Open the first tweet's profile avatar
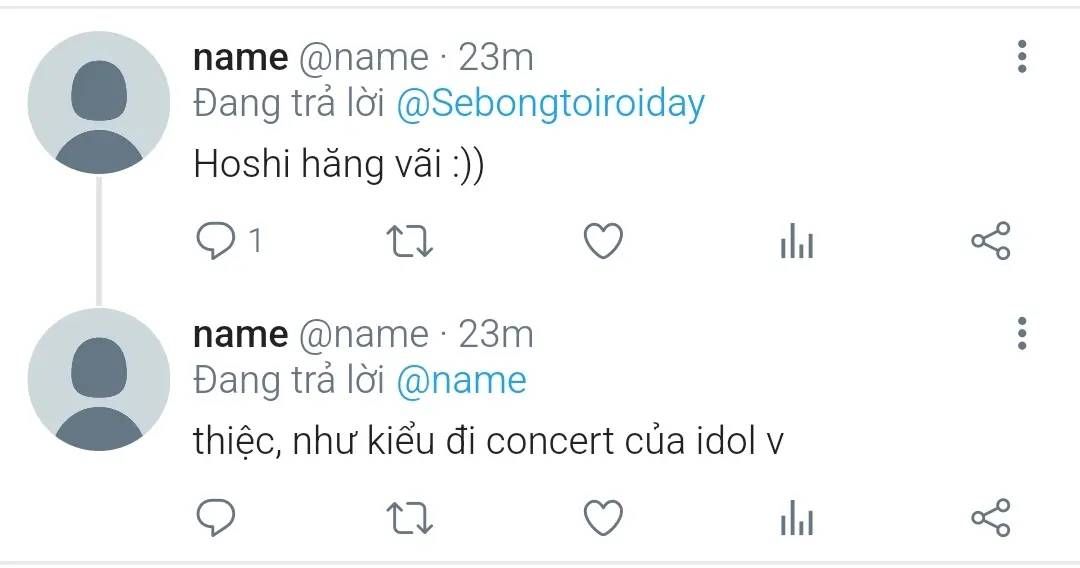Image resolution: width=1080 pixels, height=568 pixels. pos(99,103)
